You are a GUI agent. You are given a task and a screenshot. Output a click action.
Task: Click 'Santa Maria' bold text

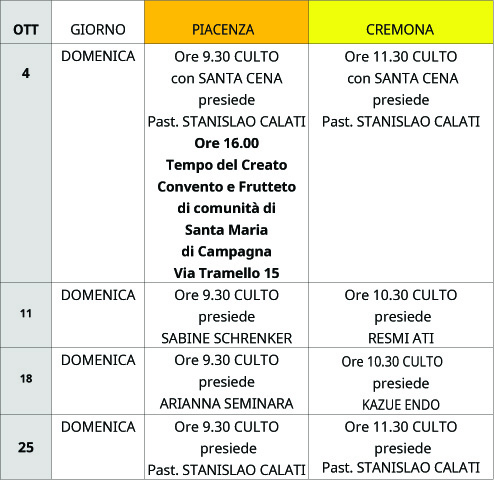pyautogui.click(x=227, y=230)
